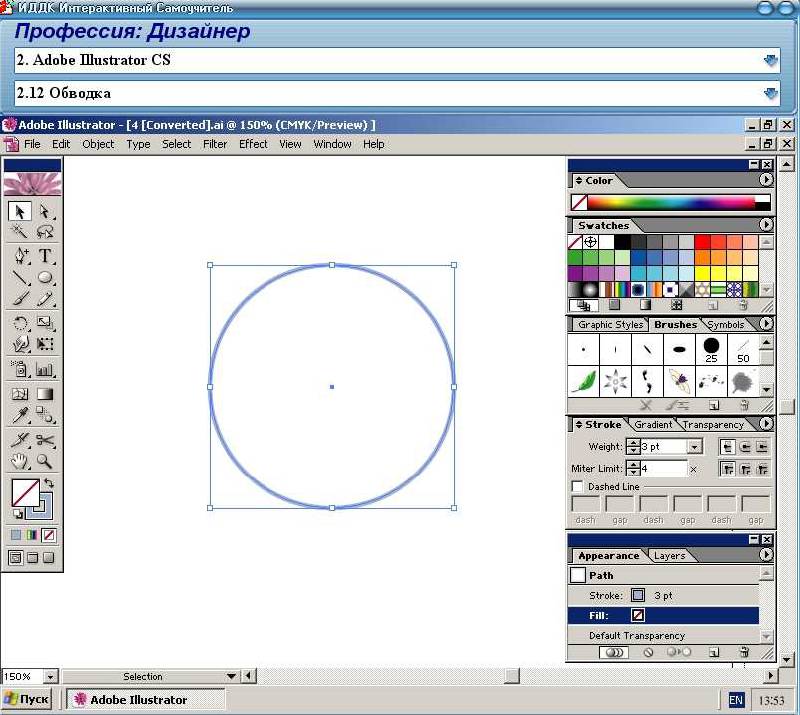The image size is (800, 715).
Task: Switch to the Layers tab
Action: (669, 556)
